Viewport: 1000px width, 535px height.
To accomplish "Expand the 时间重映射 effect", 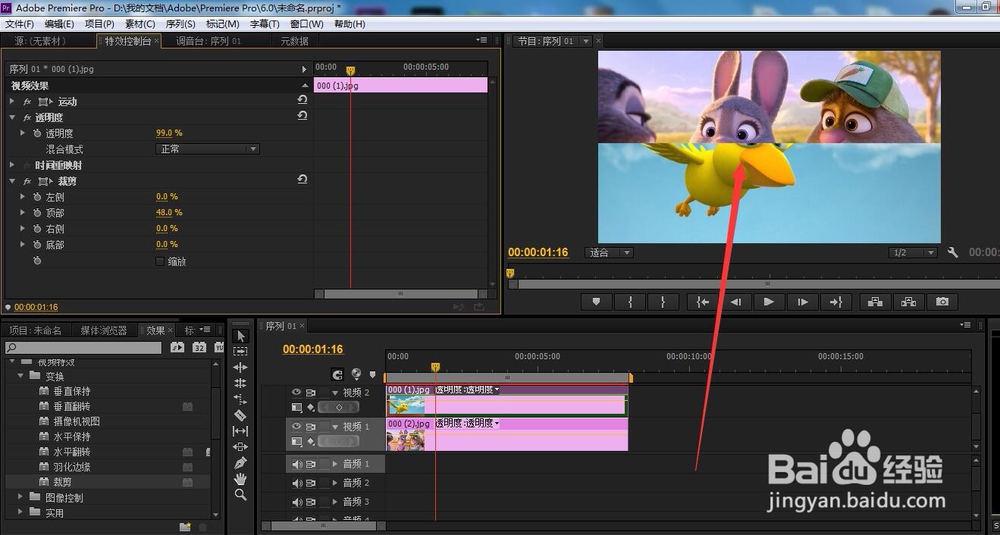I will click(12, 165).
